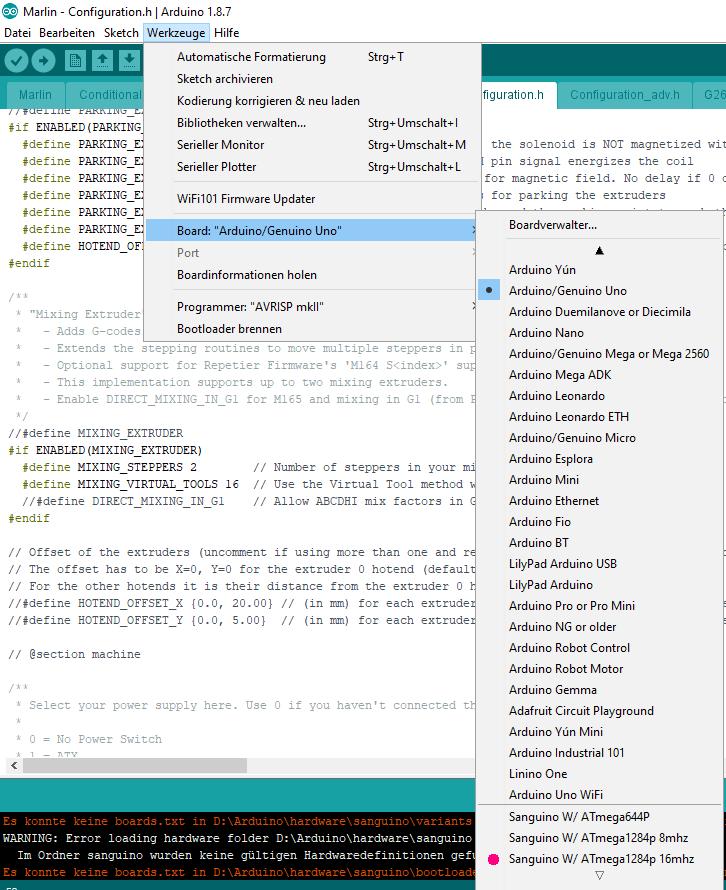The width and height of the screenshot is (726, 890).
Task: Open Bibliotheken verwalten
Action: coord(310,123)
